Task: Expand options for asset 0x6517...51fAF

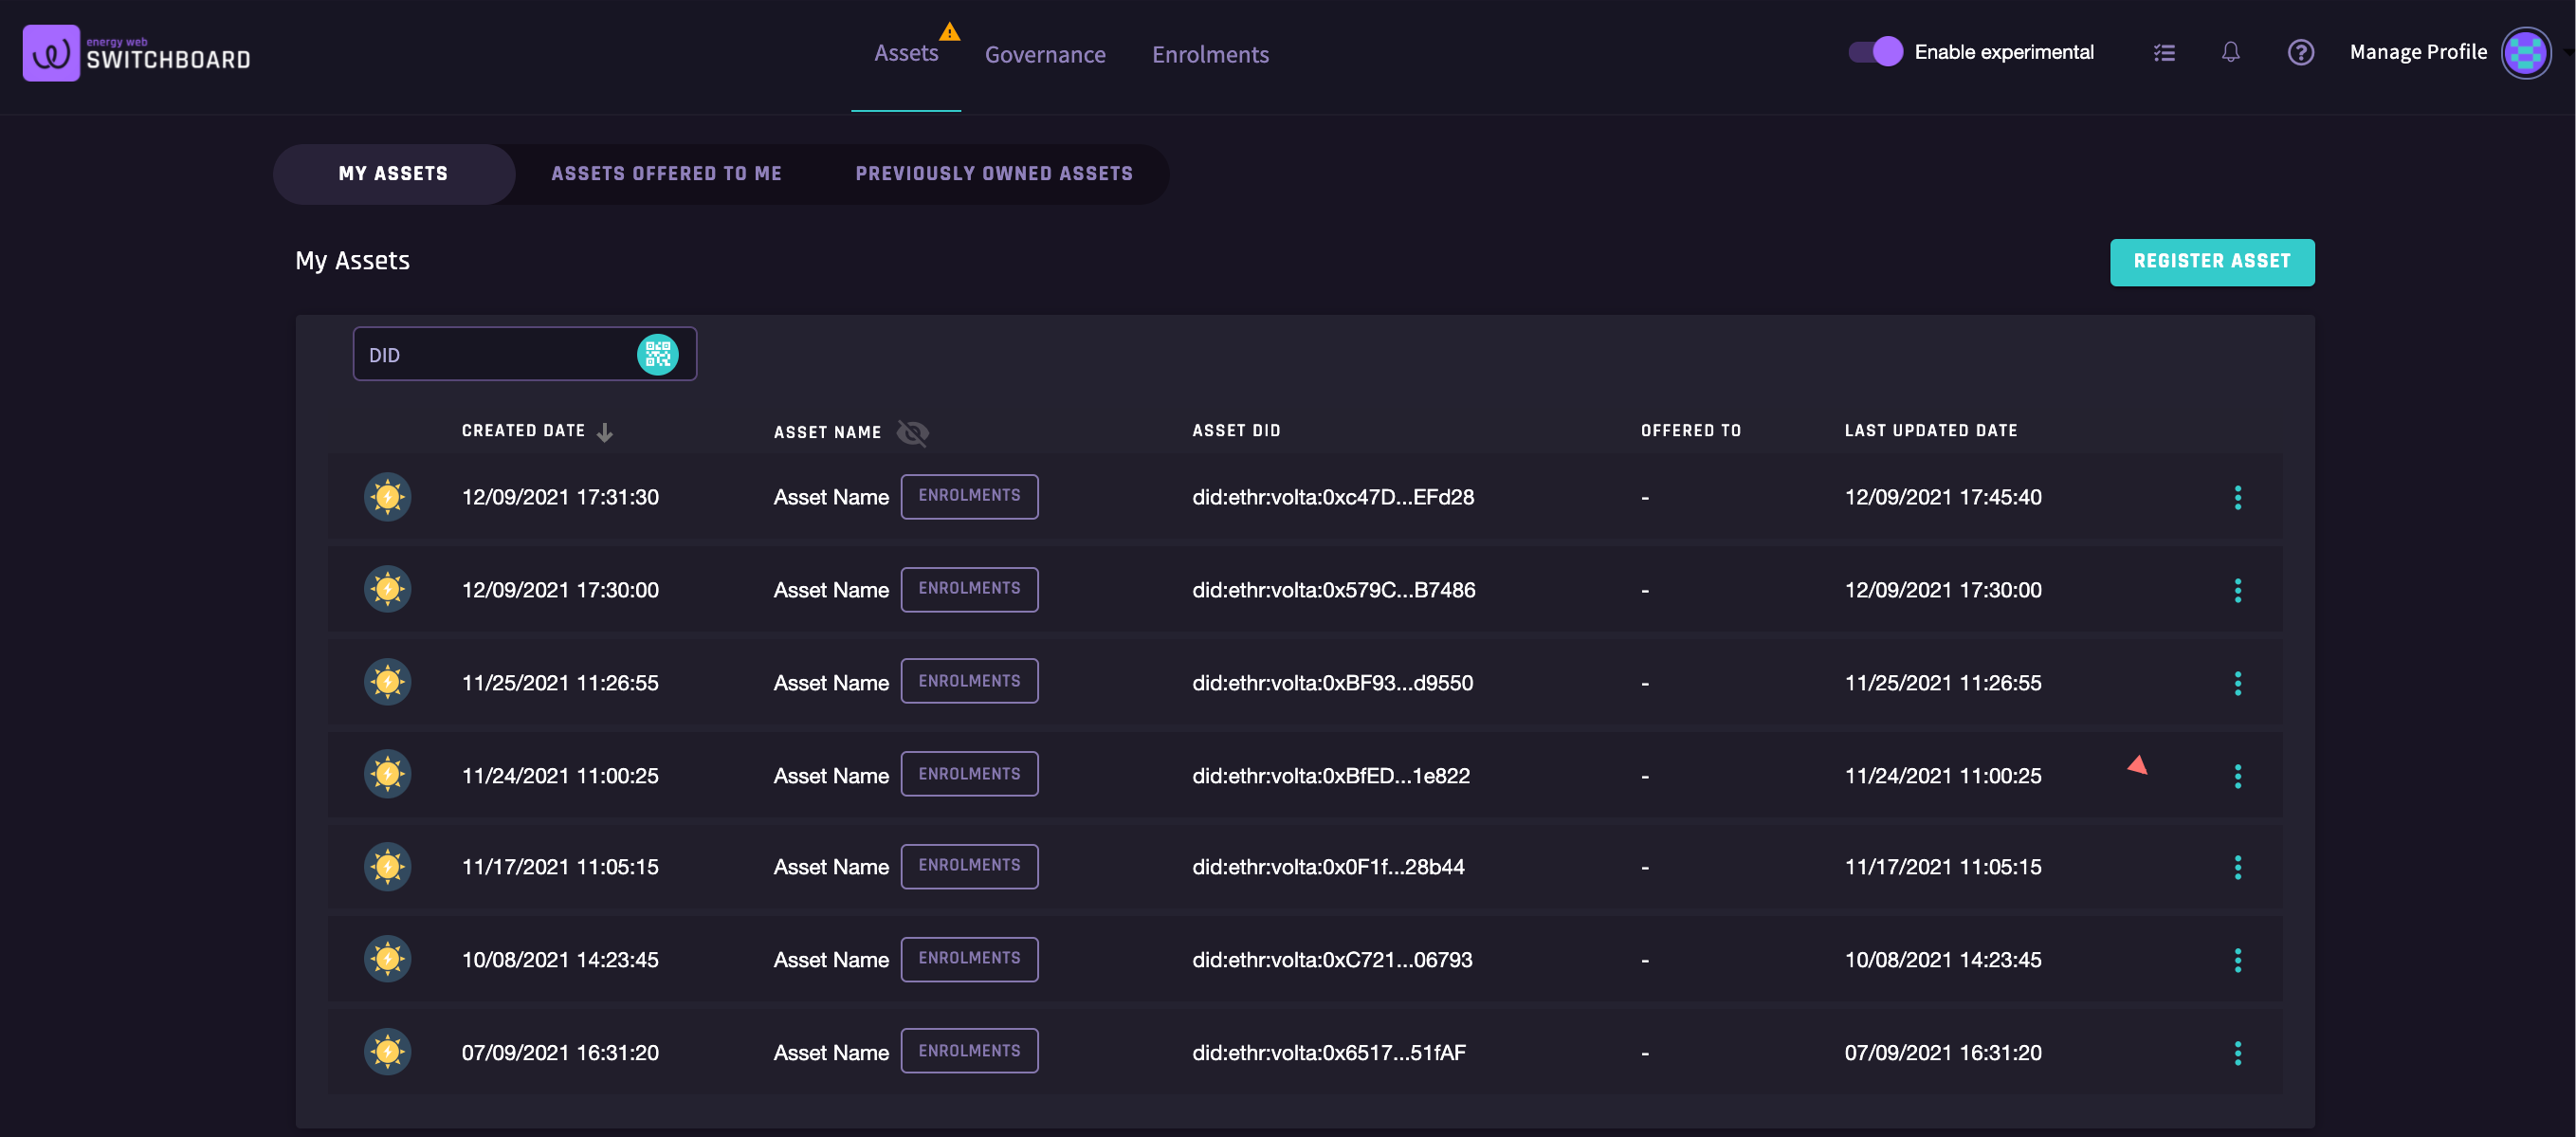Action: click(2237, 1052)
